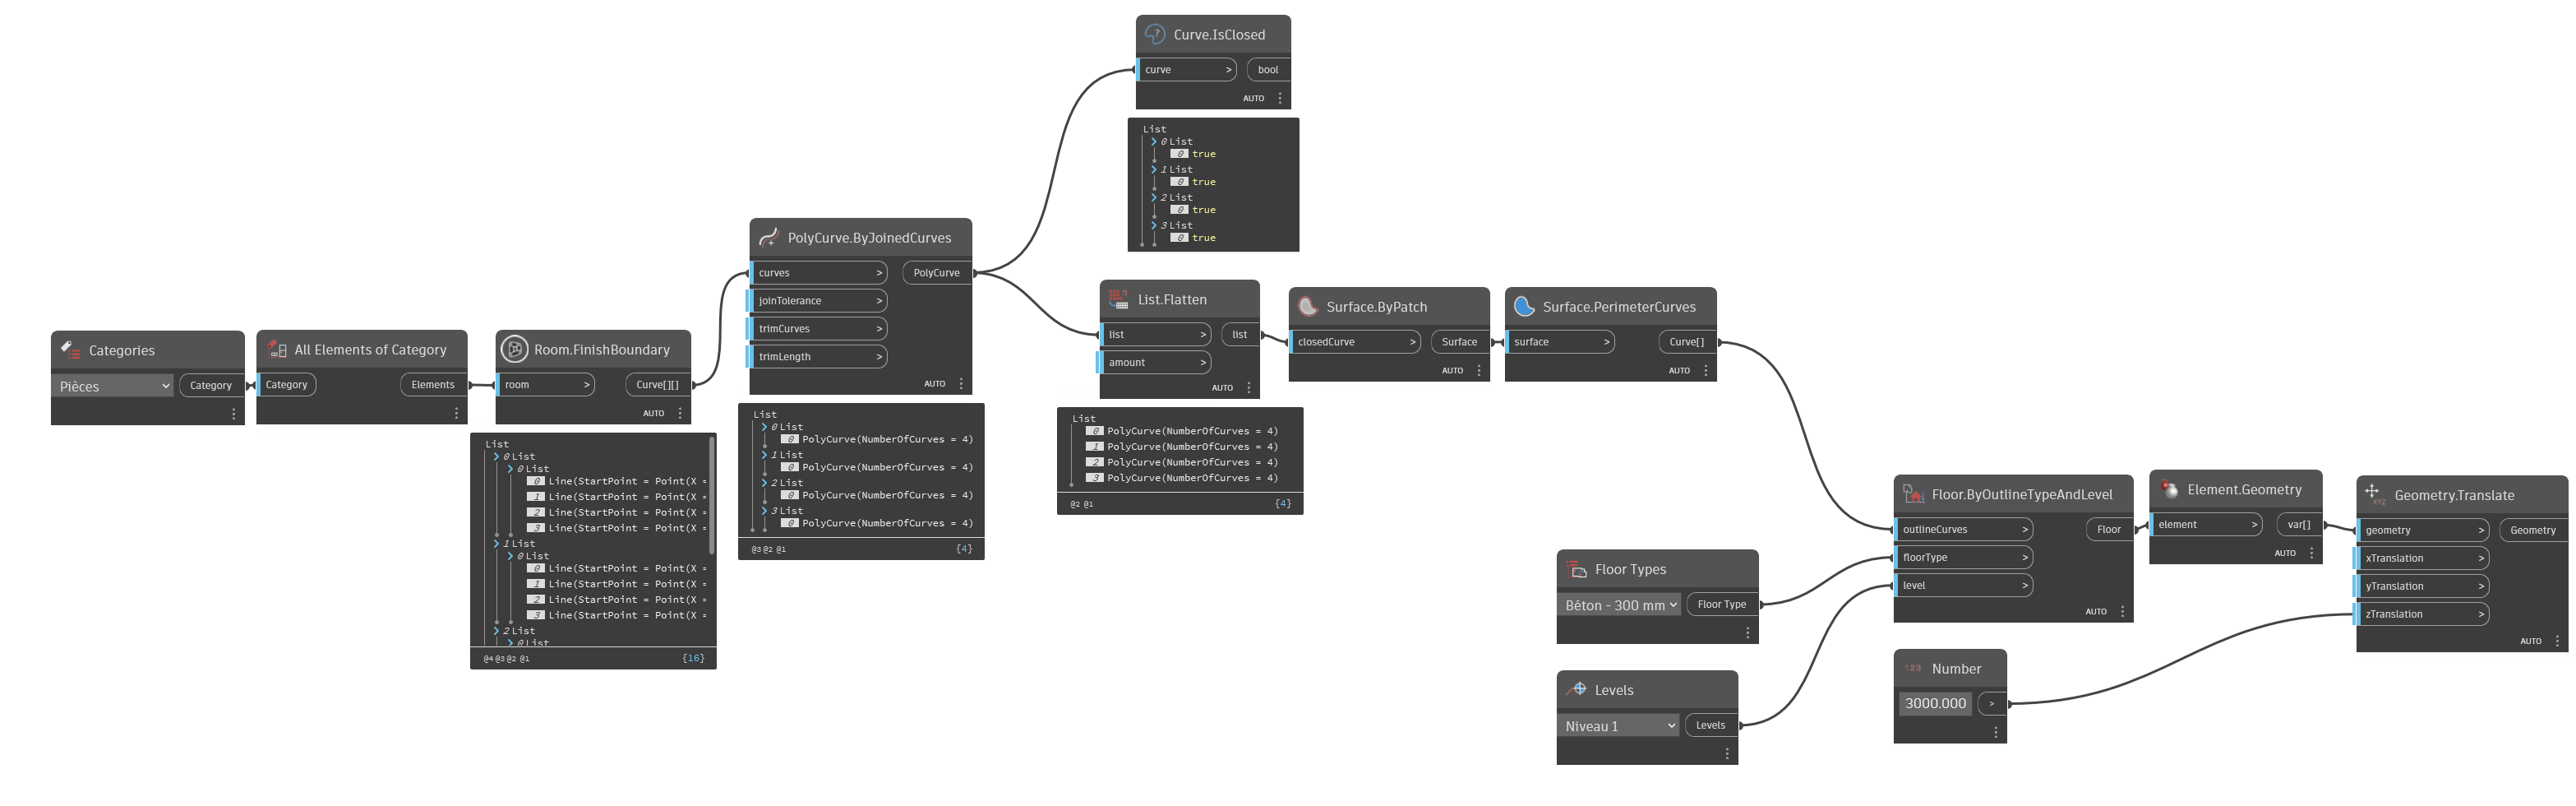Expand the zTranslation port chevron
This screenshot has width=2576, height=806.
[2481, 614]
